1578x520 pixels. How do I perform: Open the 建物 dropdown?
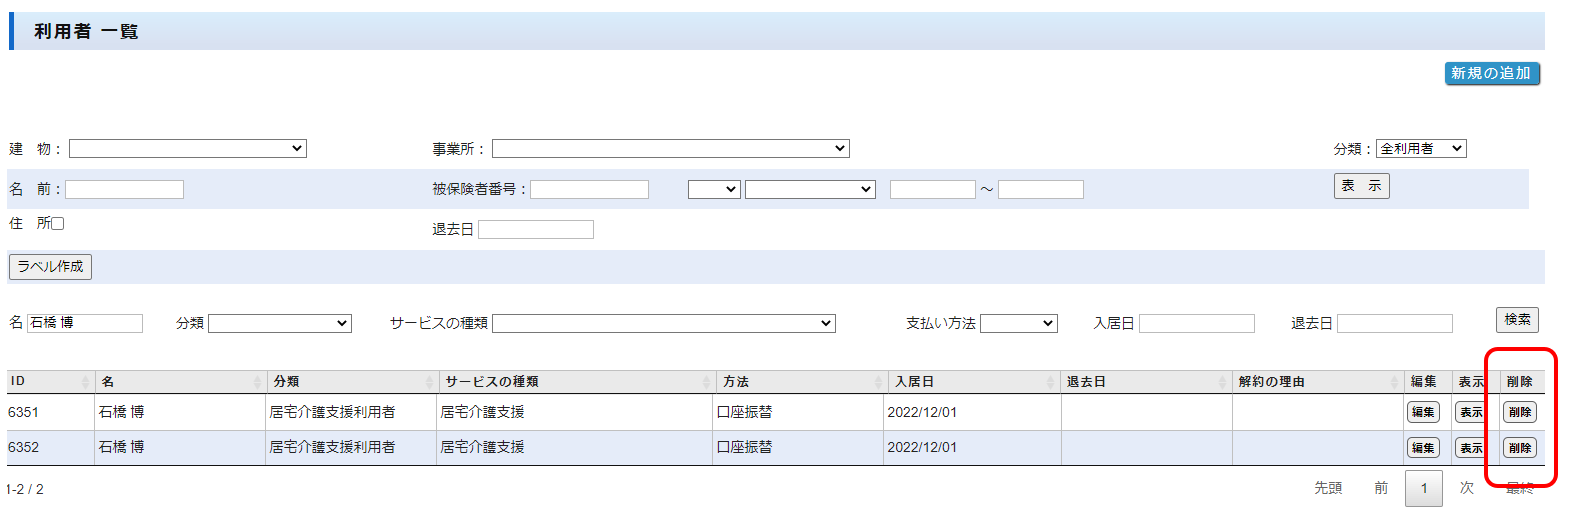tap(187, 149)
